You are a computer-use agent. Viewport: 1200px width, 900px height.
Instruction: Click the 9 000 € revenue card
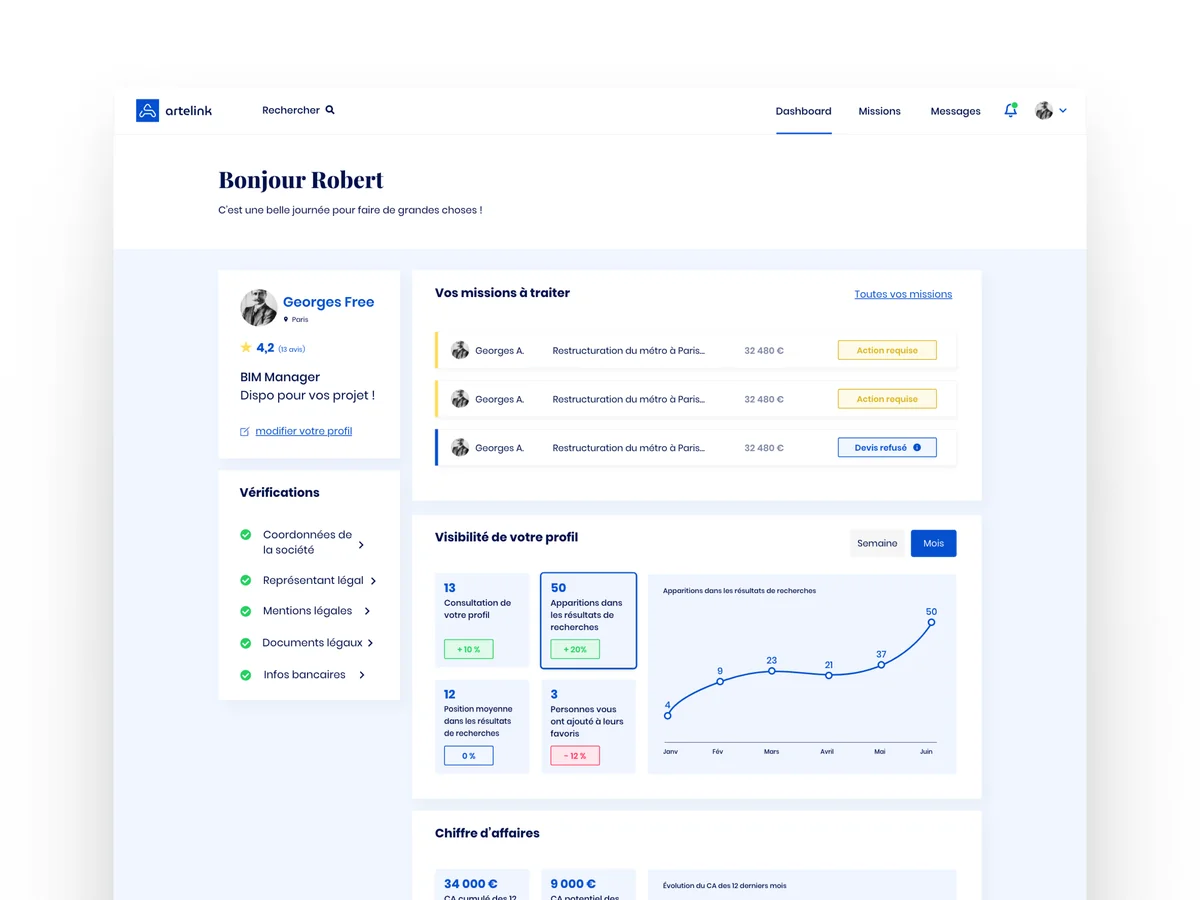point(588,884)
